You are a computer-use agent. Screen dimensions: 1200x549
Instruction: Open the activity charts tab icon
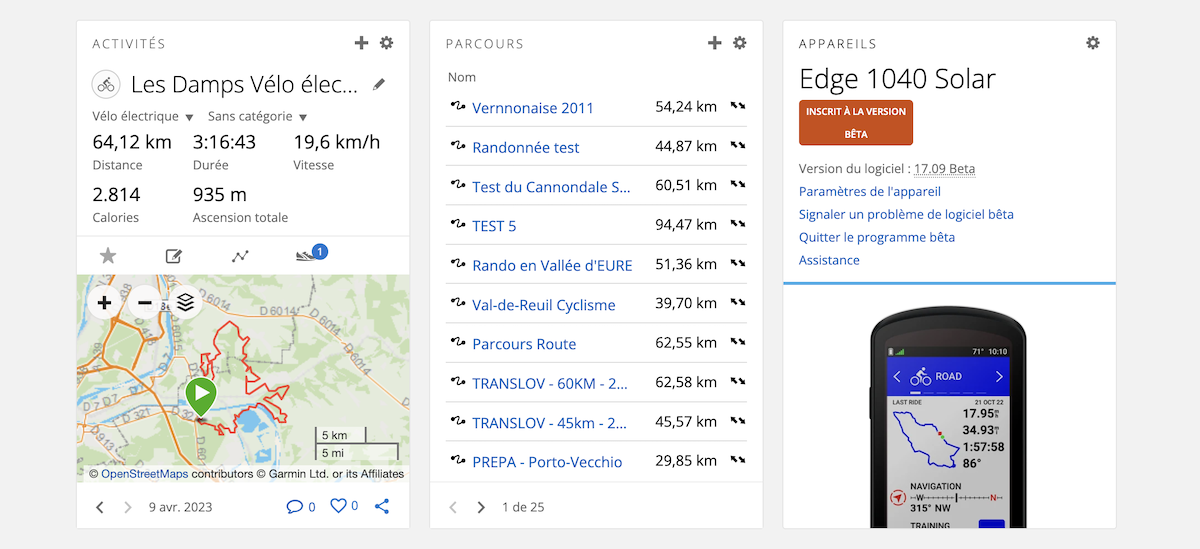click(240, 256)
